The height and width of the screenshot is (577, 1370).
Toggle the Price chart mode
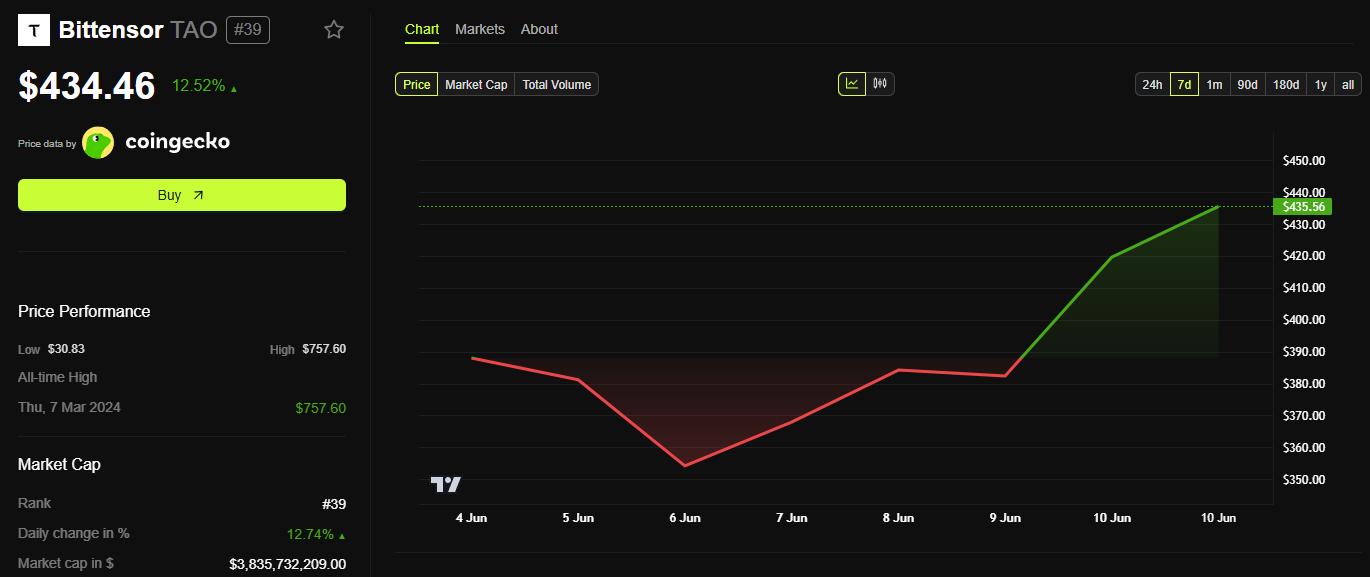[x=415, y=84]
